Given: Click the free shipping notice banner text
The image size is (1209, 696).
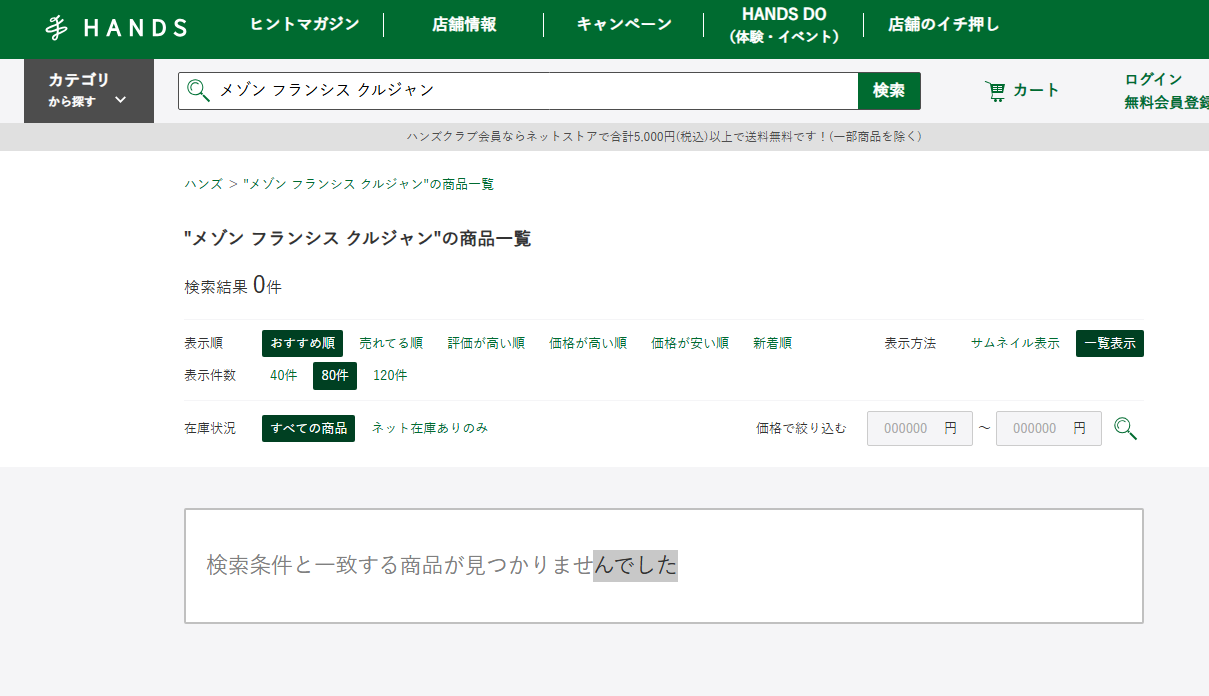Looking at the screenshot, I should coord(664,137).
